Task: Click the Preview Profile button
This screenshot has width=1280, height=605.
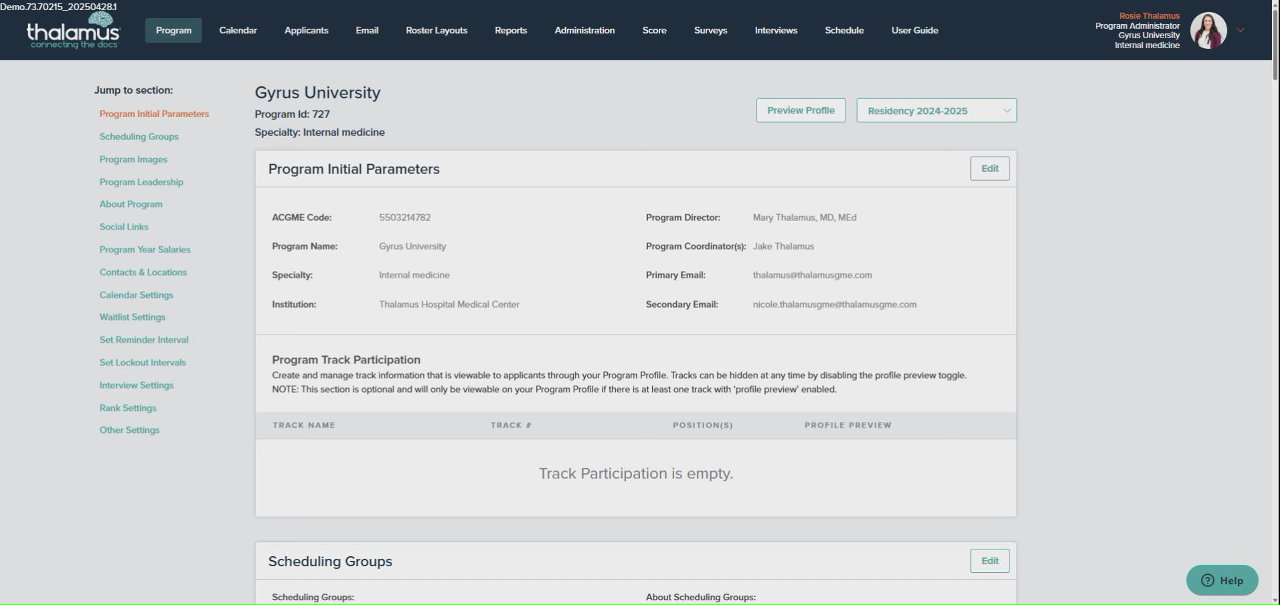Action: 801,110
